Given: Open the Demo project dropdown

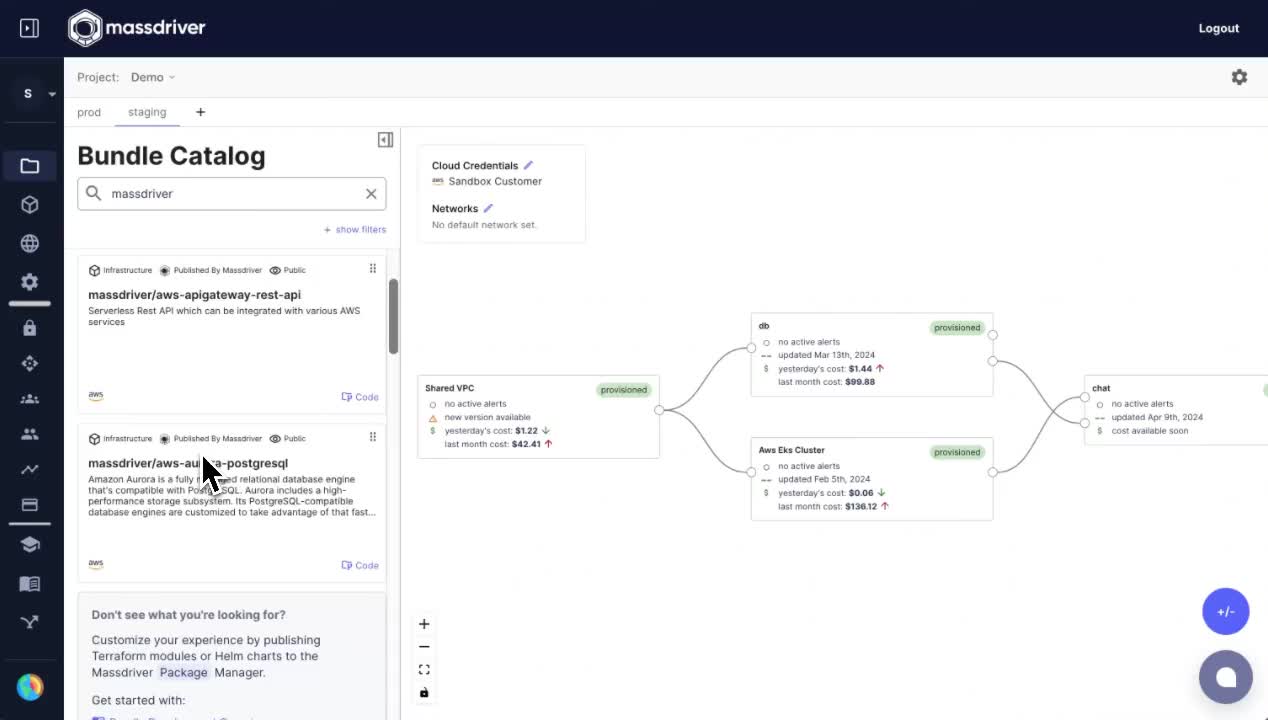Looking at the screenshot, I should pyautogui.click(x=153, y=77).
